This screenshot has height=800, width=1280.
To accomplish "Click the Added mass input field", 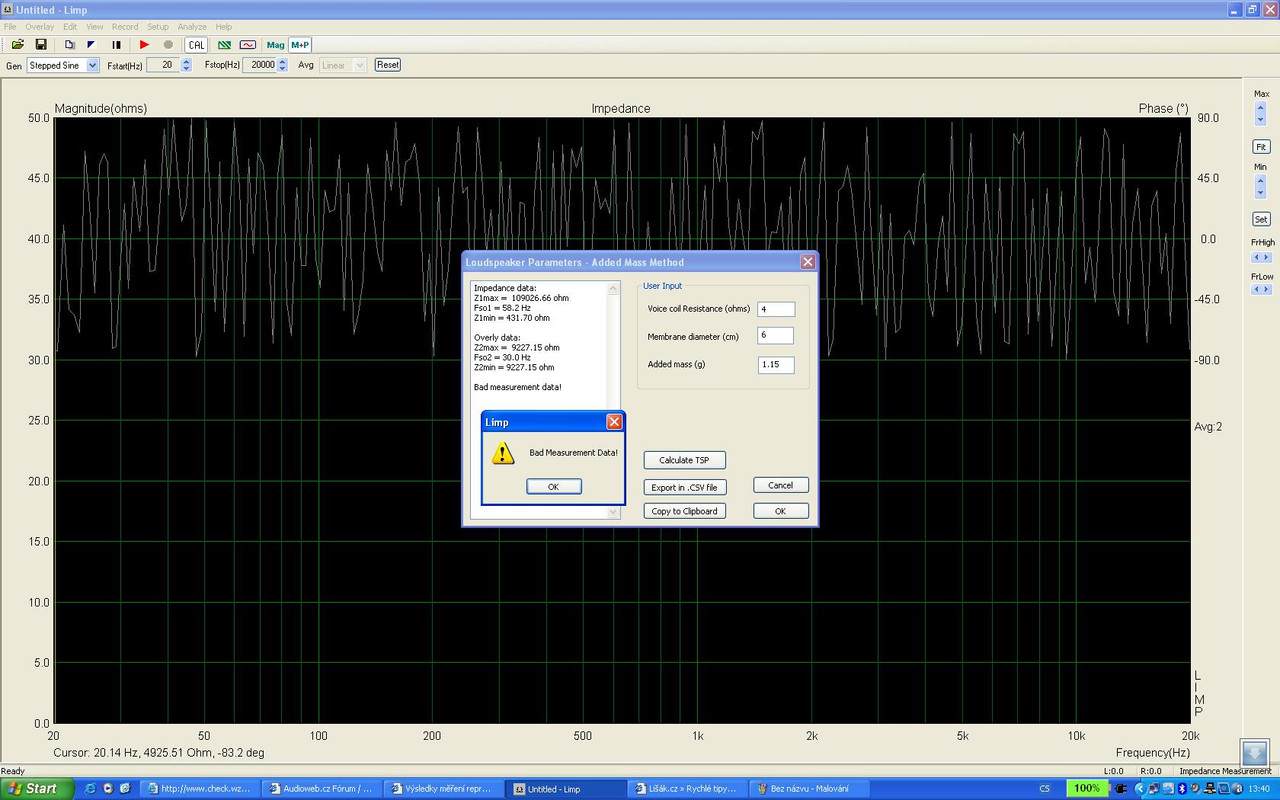I will (x=776, y=365).
